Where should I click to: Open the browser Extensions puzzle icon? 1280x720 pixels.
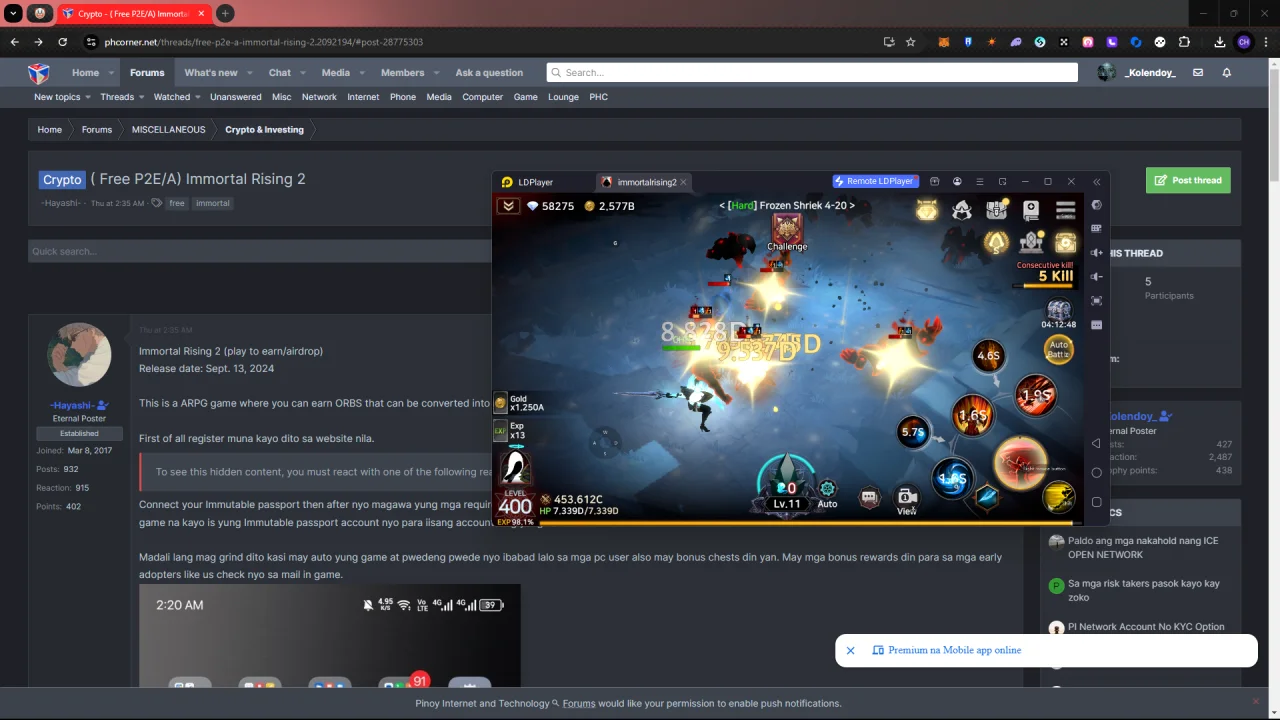coord(1184,42)
